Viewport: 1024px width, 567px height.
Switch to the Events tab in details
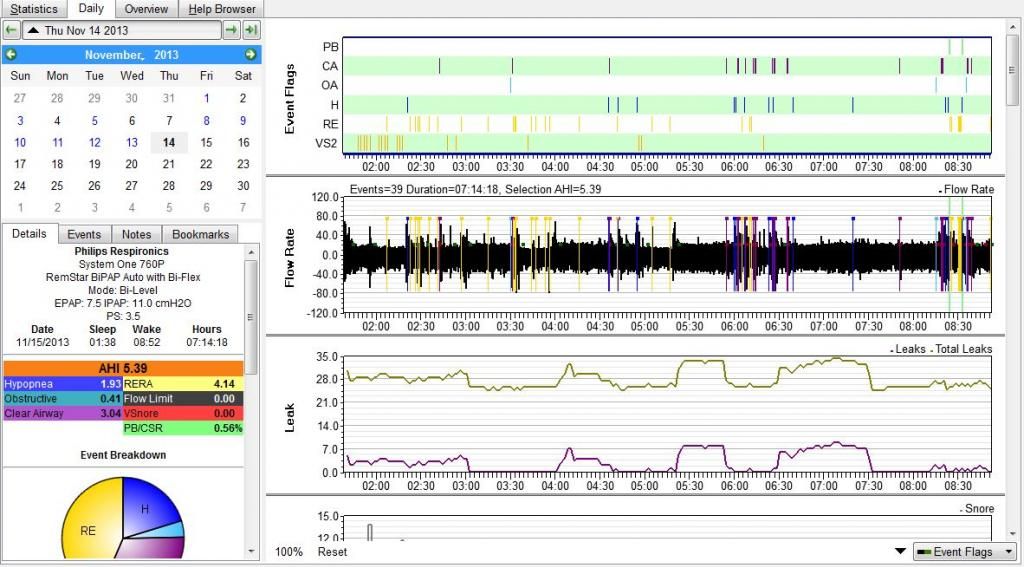click(84, 234)
